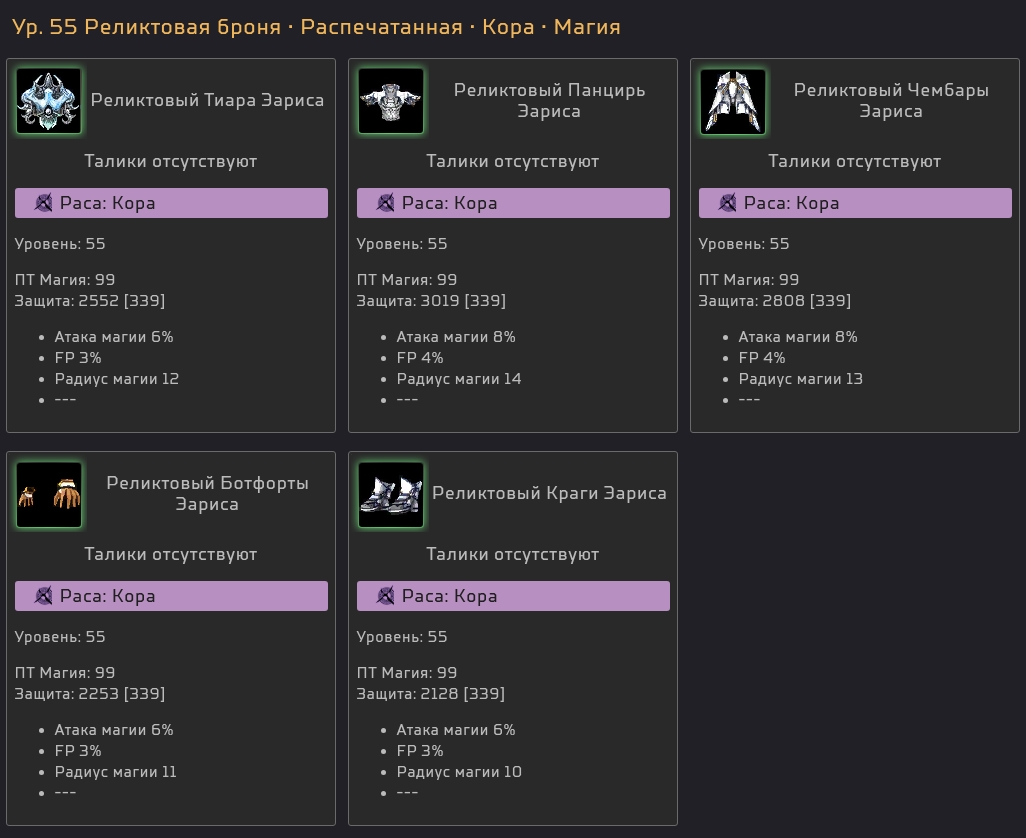Click the 'Защита: 2253 [339]' value
Image resolution: width=1026 pixels, height=838 pixels.
[90, 693]
